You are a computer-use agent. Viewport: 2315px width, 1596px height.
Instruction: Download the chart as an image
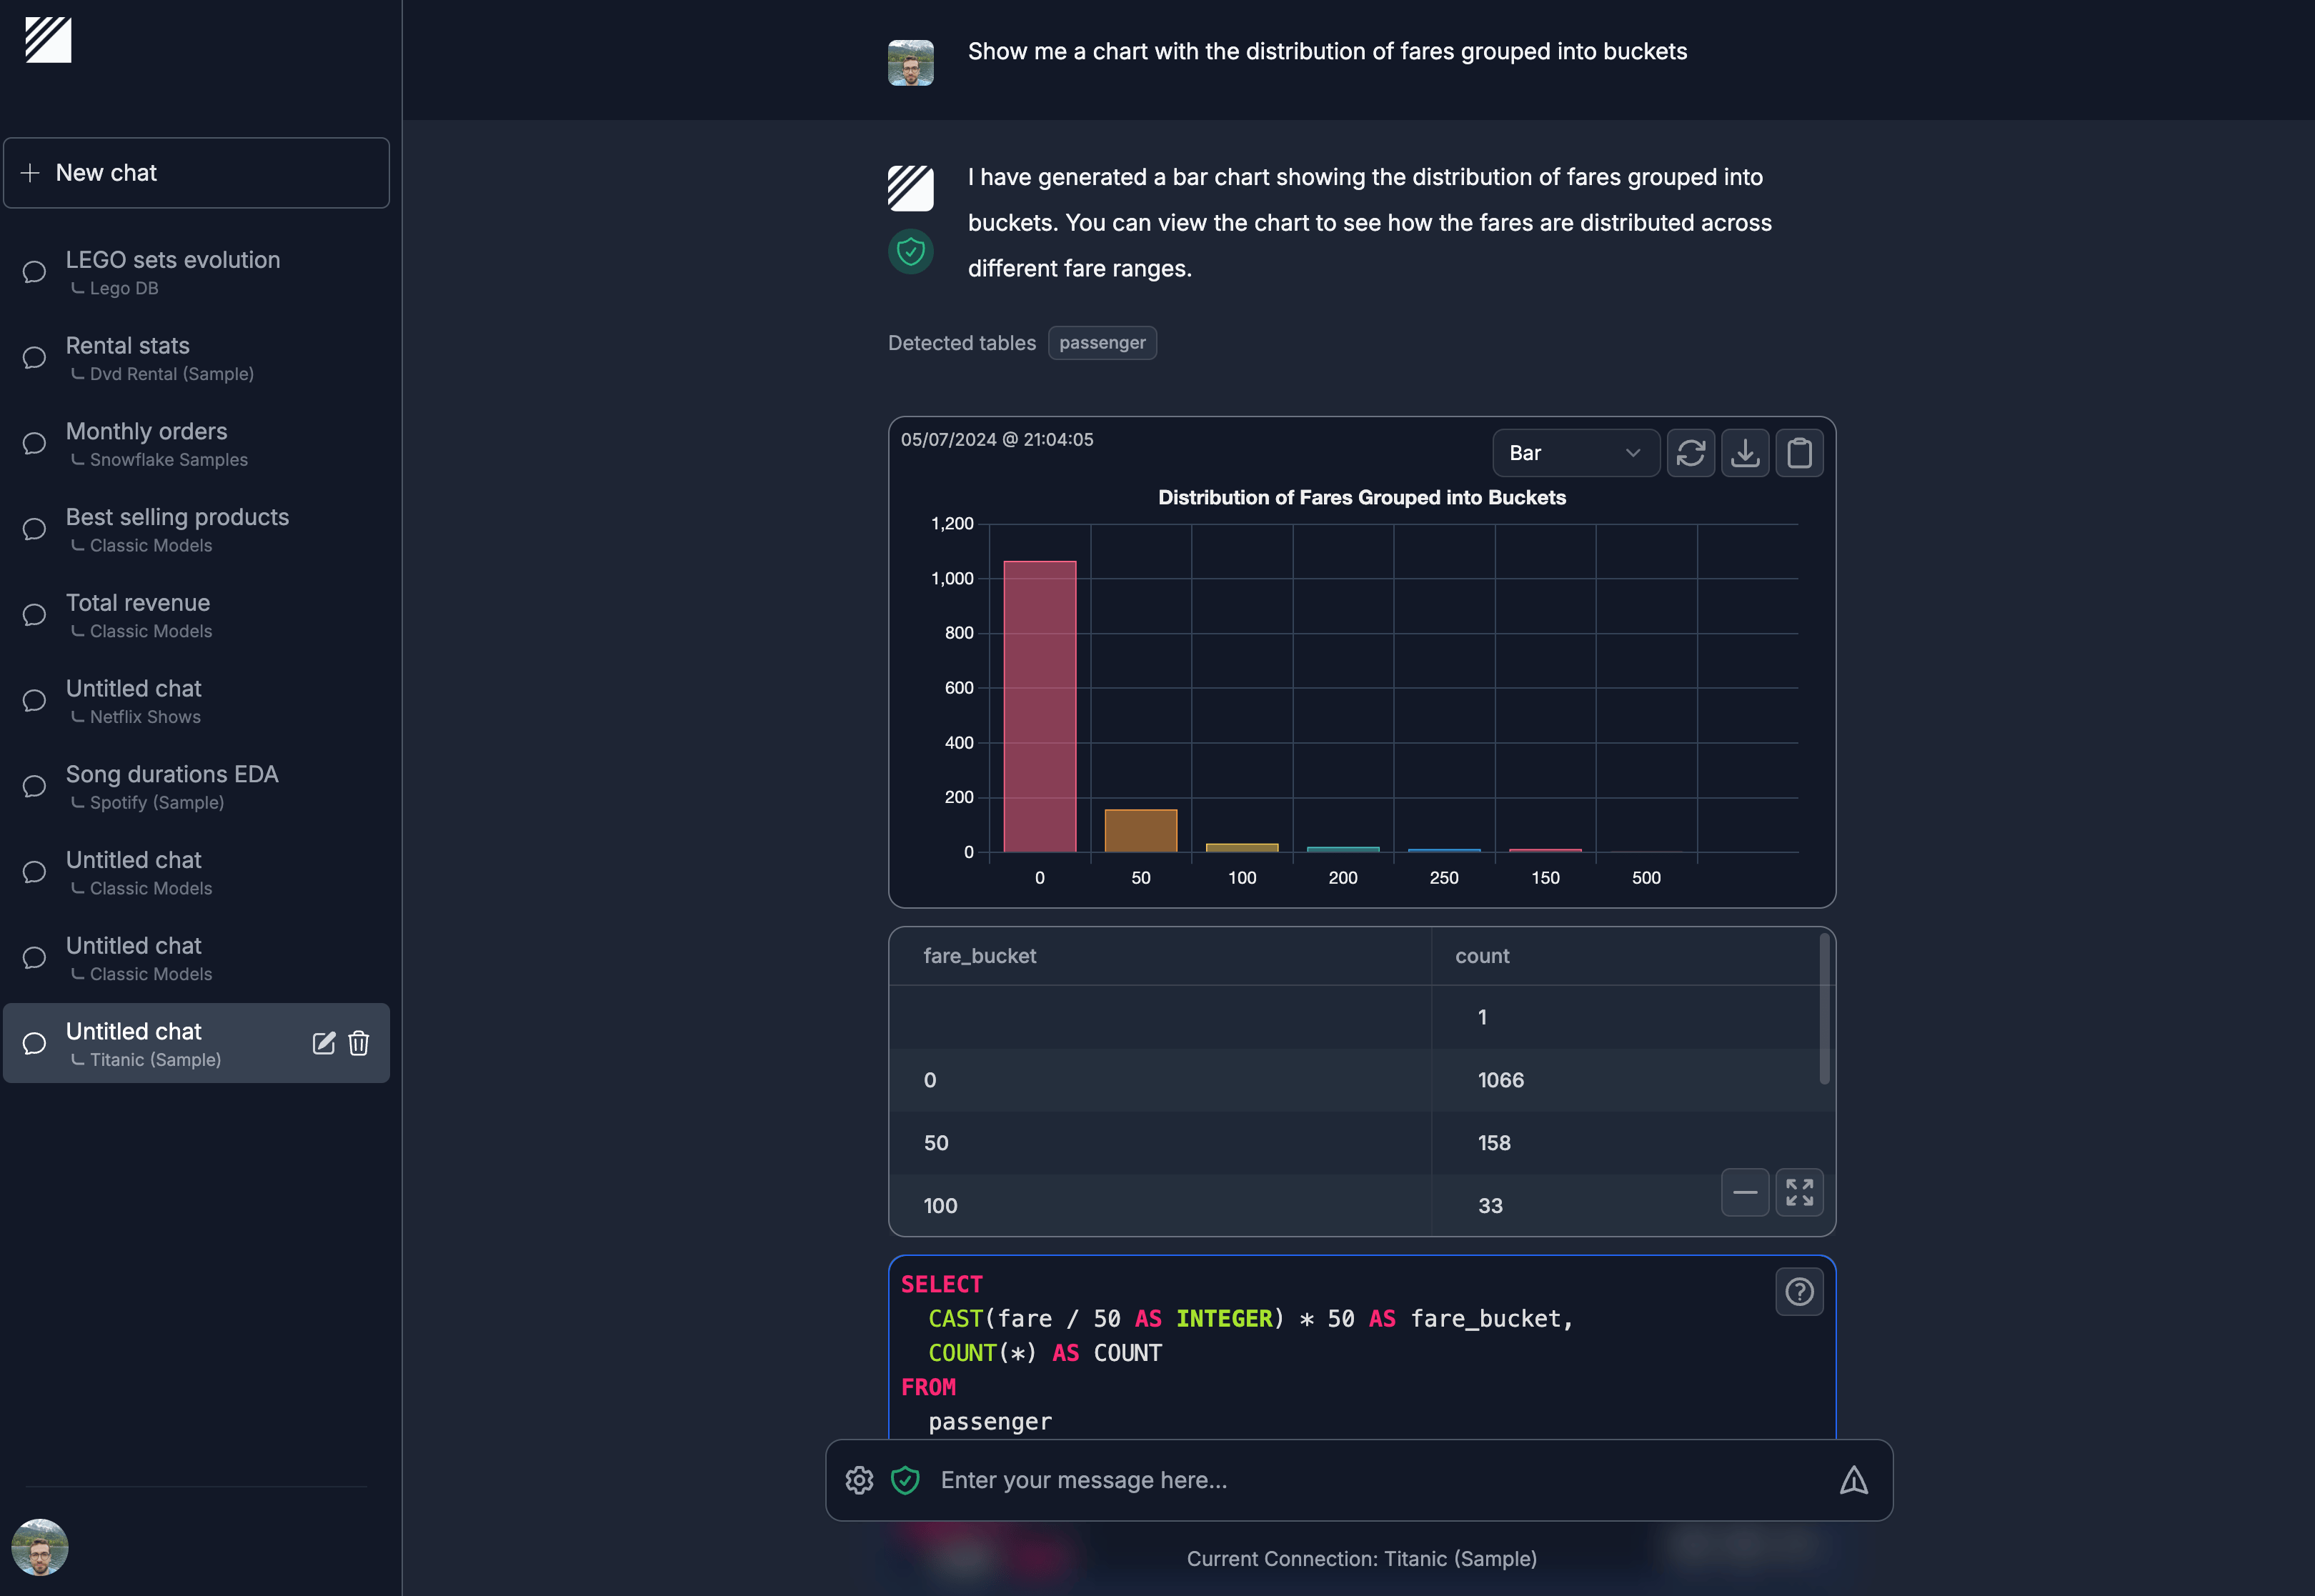(x=1745, y=453)
